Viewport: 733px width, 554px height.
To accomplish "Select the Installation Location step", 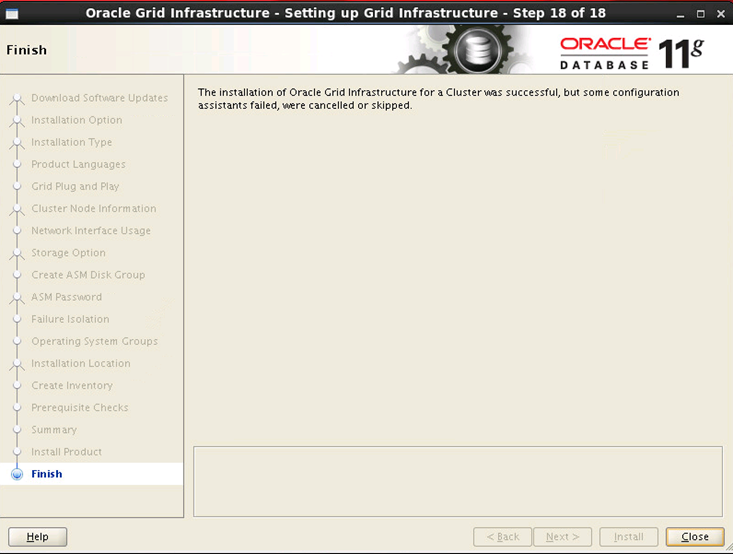I will [81, 363].
